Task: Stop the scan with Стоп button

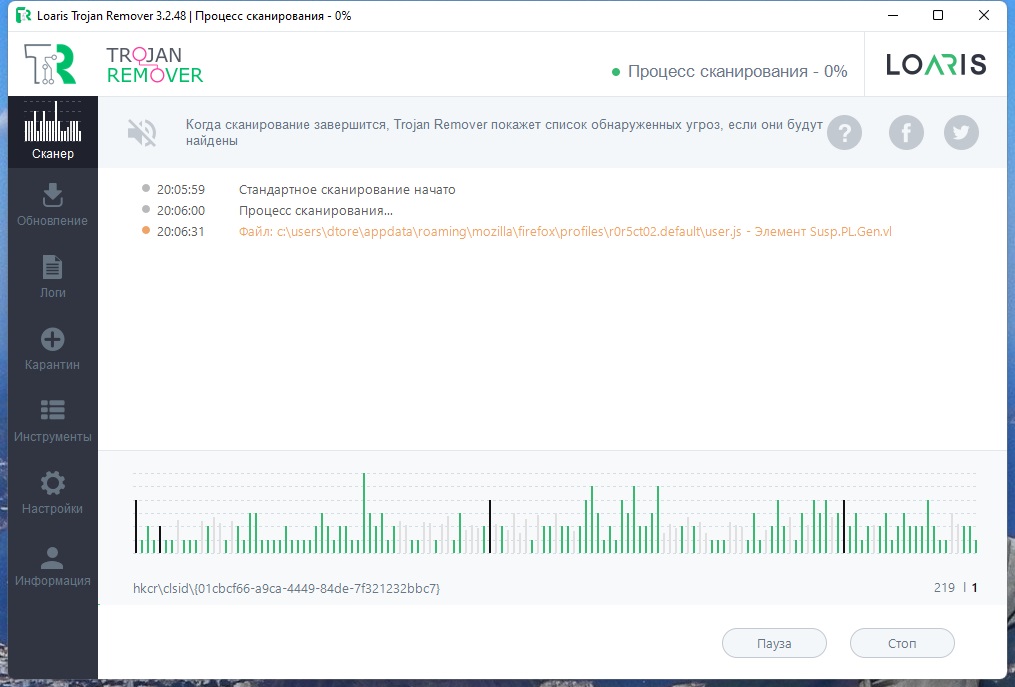Action: point(902,643)
